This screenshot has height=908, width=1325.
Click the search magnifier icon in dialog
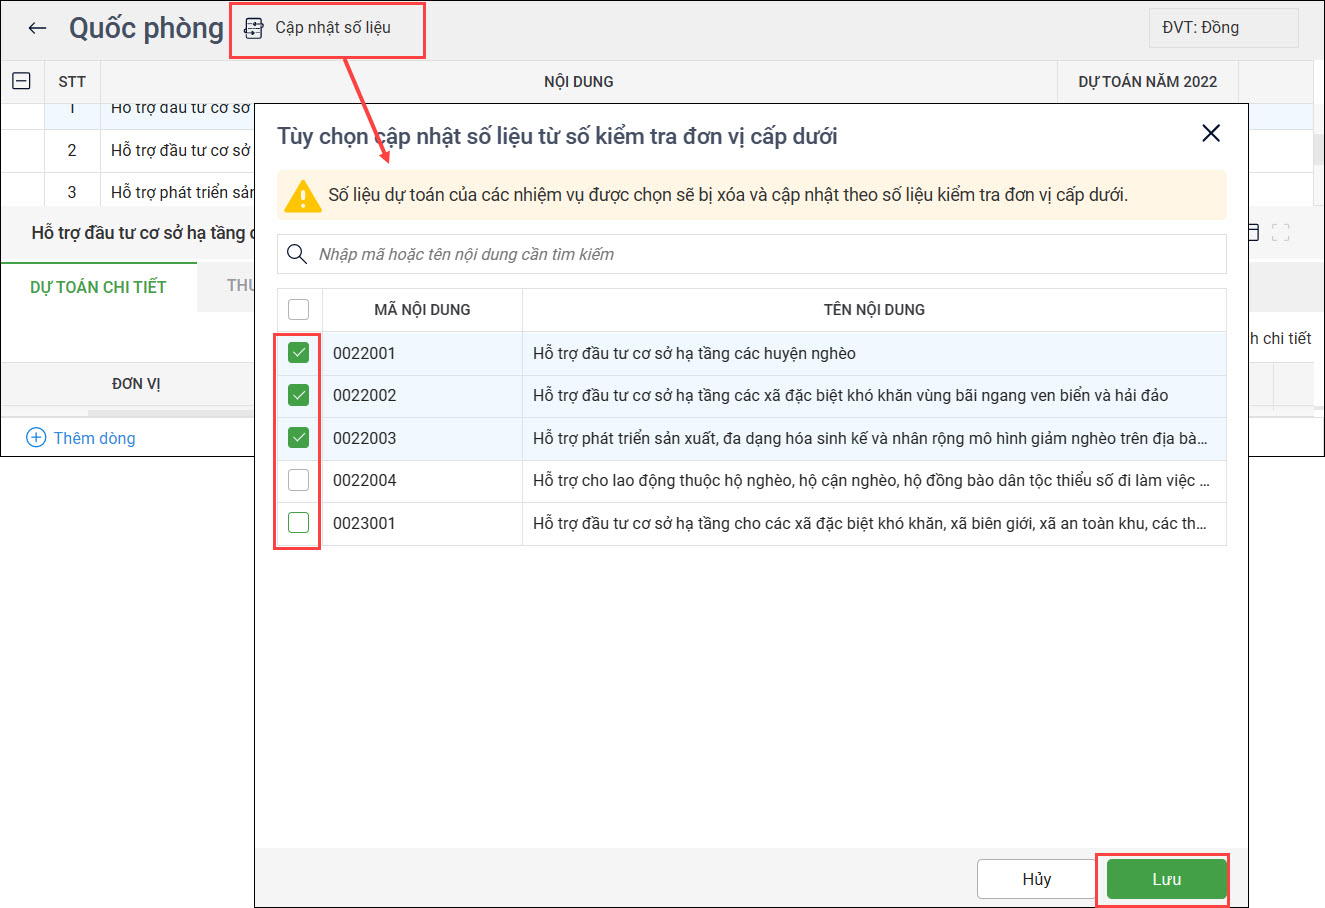coord(297,254)
